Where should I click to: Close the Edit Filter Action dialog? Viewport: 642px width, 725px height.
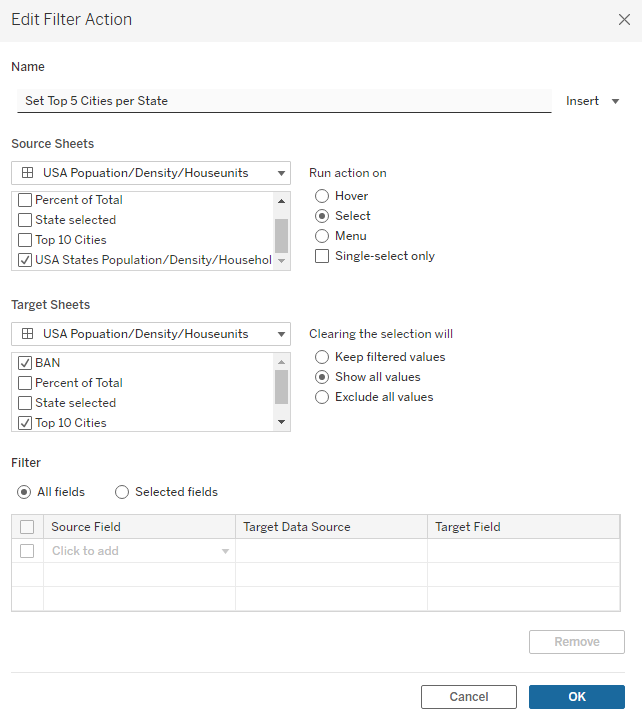624,19
